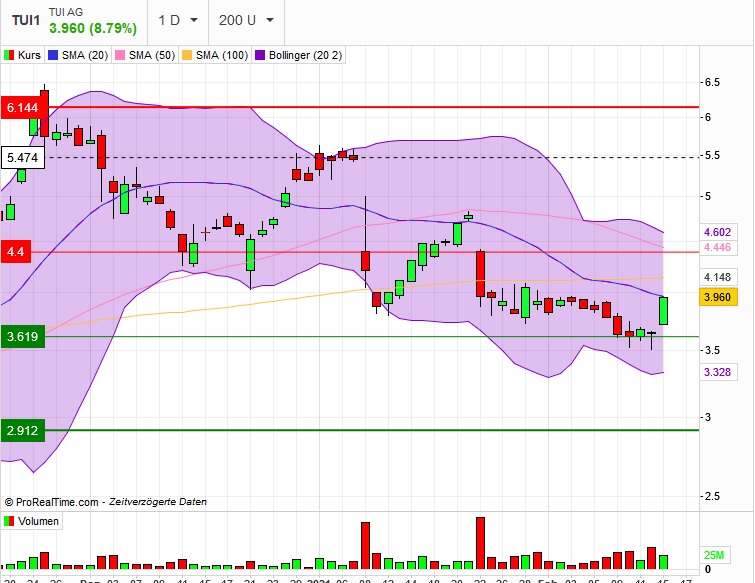Click the 4.148 SMA 100 value
The image size is (755, 583).
[x=718, y=277]
